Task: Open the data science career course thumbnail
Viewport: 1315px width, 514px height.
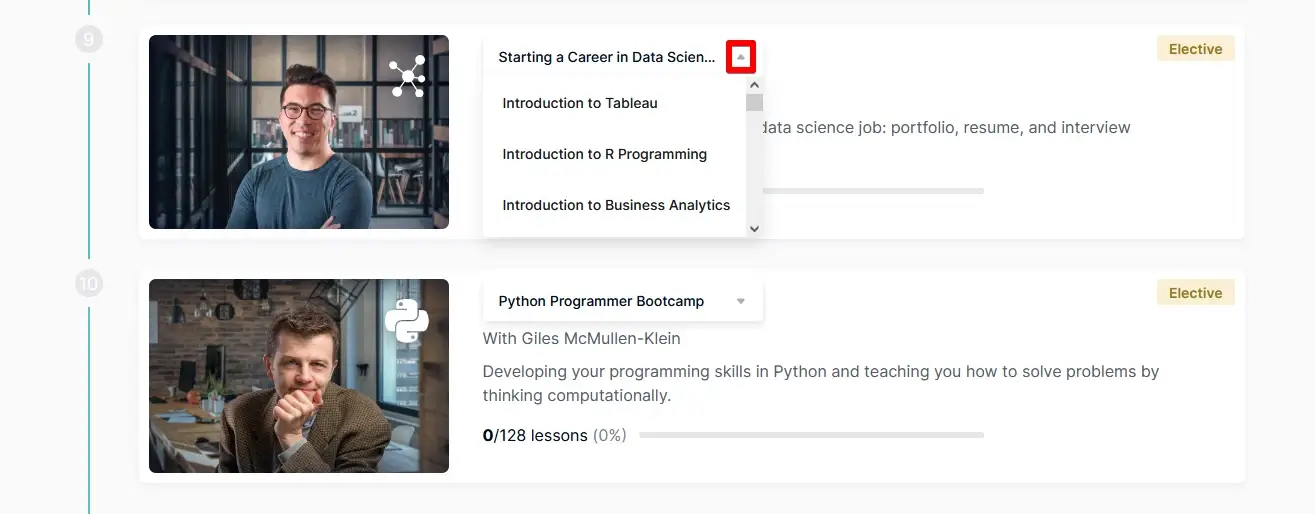Action: [298, 132]
